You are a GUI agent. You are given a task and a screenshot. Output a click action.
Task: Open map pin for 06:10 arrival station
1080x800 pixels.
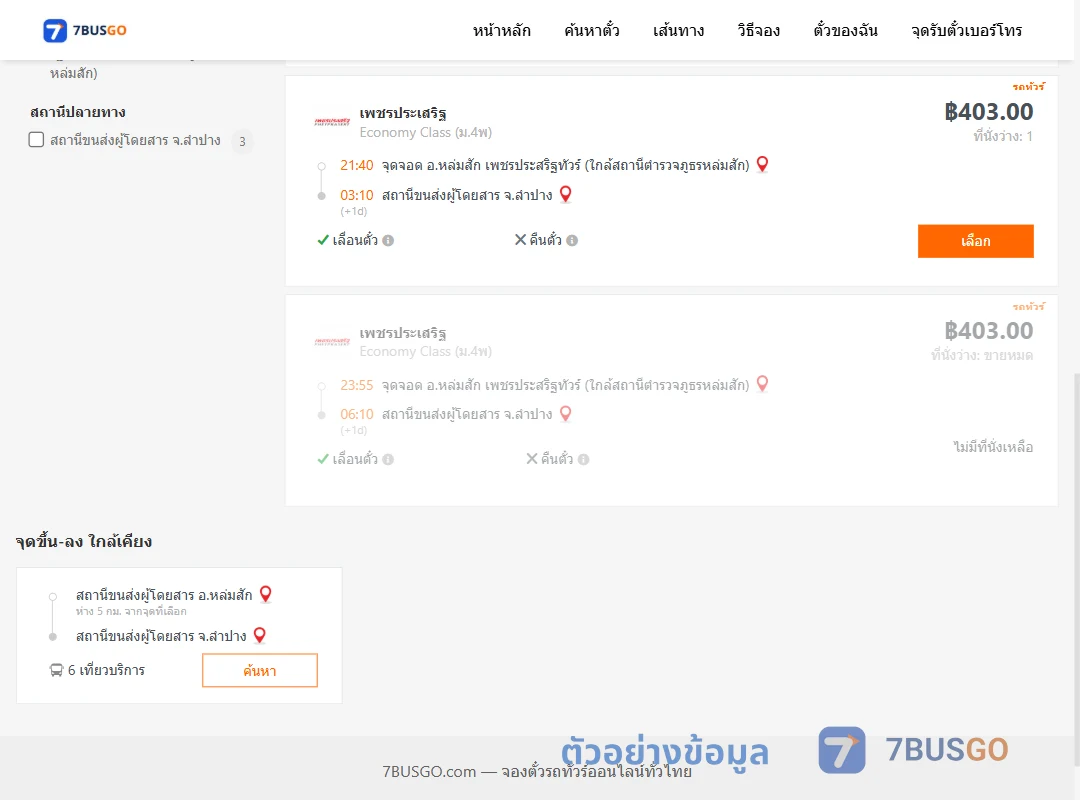coord(565,413)
